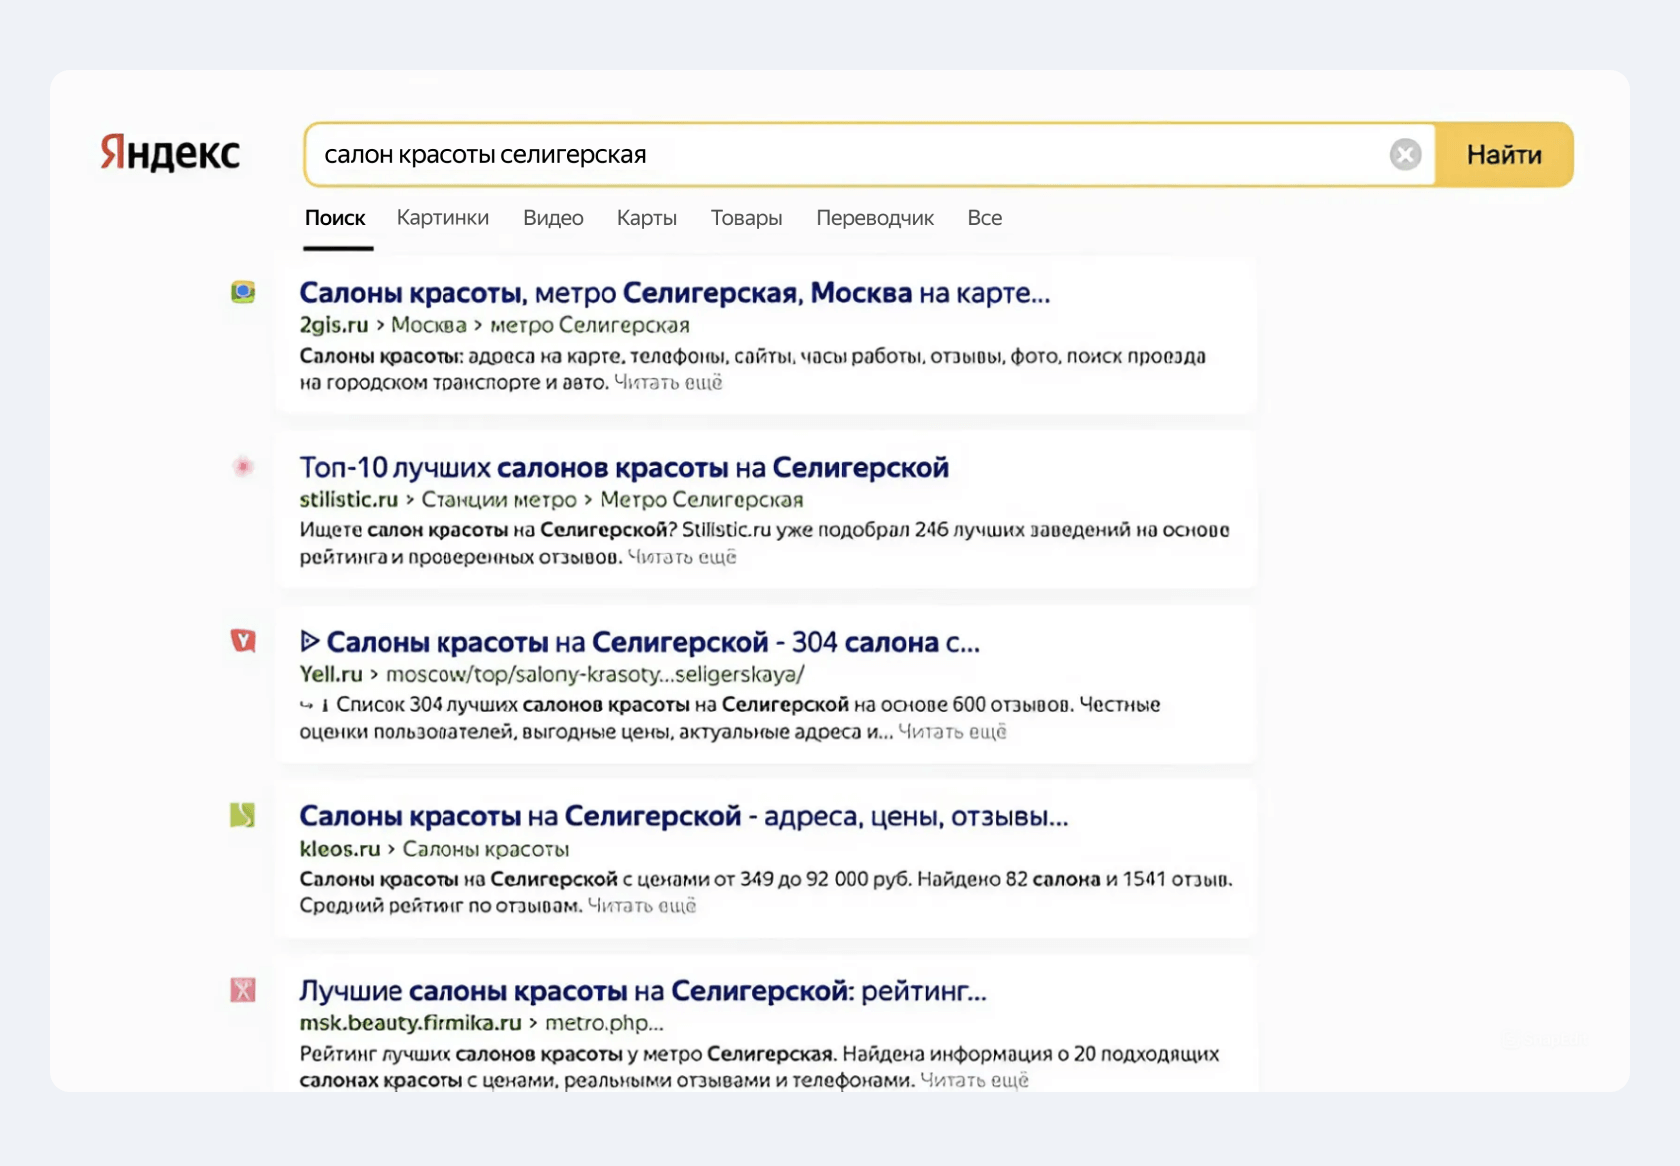Open result Лучшие салоны красоты на Селигерской: рейтинг
The width and height of the screenshot is (1680, 1166).
point(643,991)
